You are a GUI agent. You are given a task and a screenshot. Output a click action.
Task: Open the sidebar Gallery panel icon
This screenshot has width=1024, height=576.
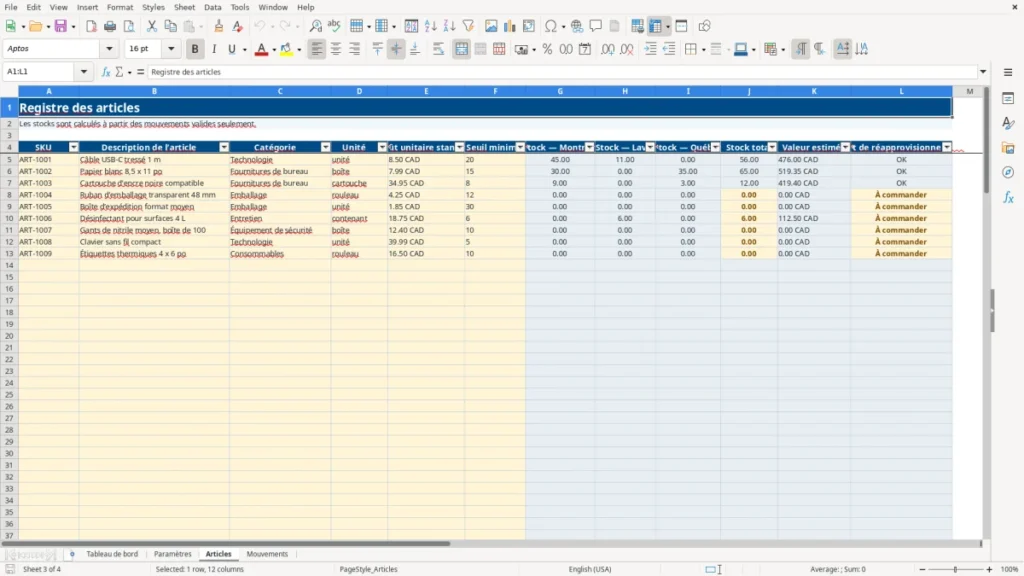click(x=1008, y=148)
